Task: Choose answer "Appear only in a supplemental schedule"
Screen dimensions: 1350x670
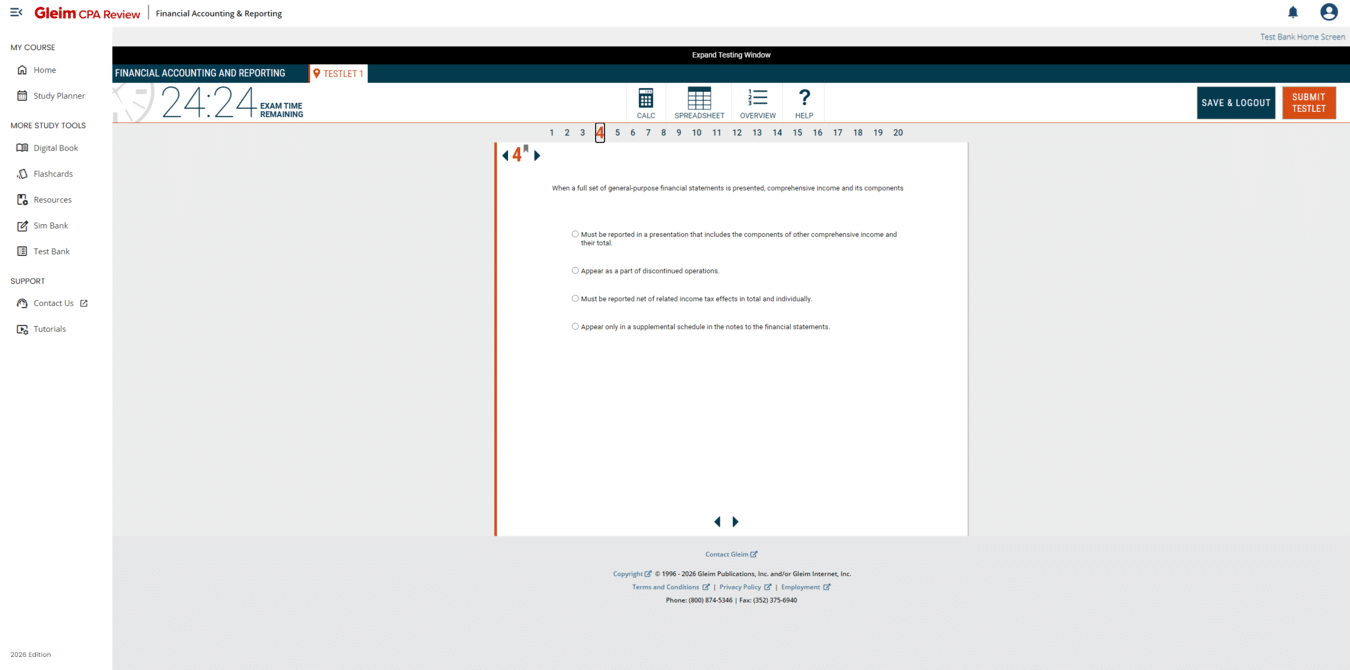Action: [x=575, y=326]
